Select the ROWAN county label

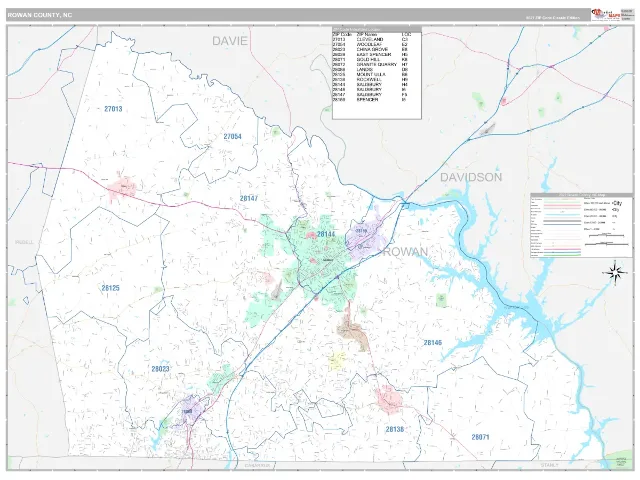[405, 252]
